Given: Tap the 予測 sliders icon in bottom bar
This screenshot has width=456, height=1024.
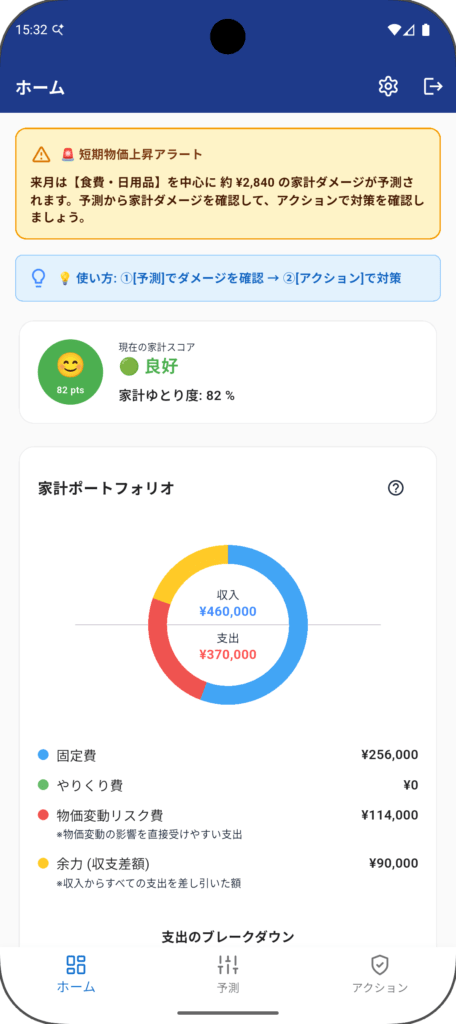Looking at the screenshot, I should point(228,965).
